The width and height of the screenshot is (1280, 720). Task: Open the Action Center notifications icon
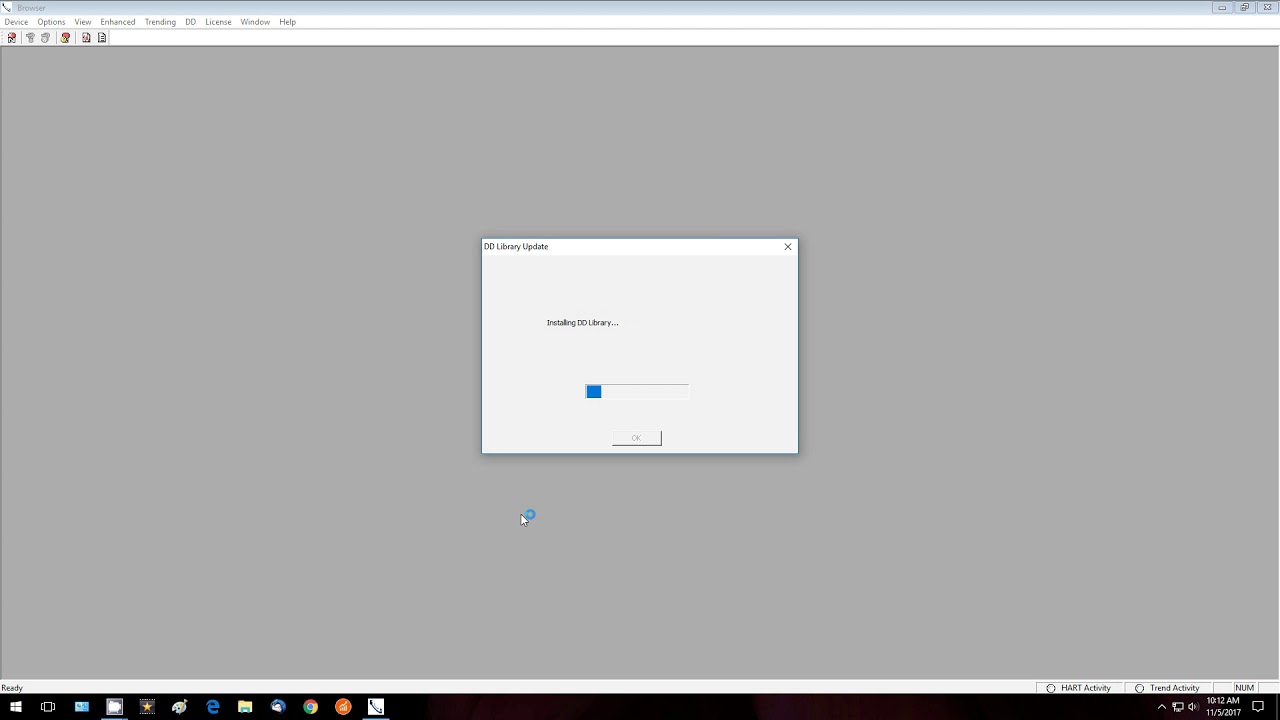[x=1258, y=707]
